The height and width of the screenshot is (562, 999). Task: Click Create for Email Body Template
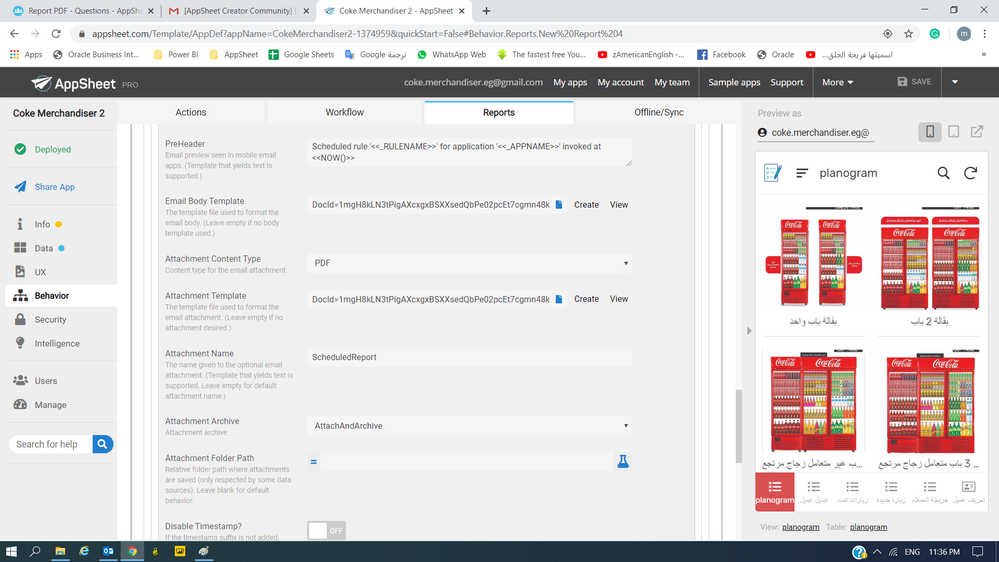586,205
